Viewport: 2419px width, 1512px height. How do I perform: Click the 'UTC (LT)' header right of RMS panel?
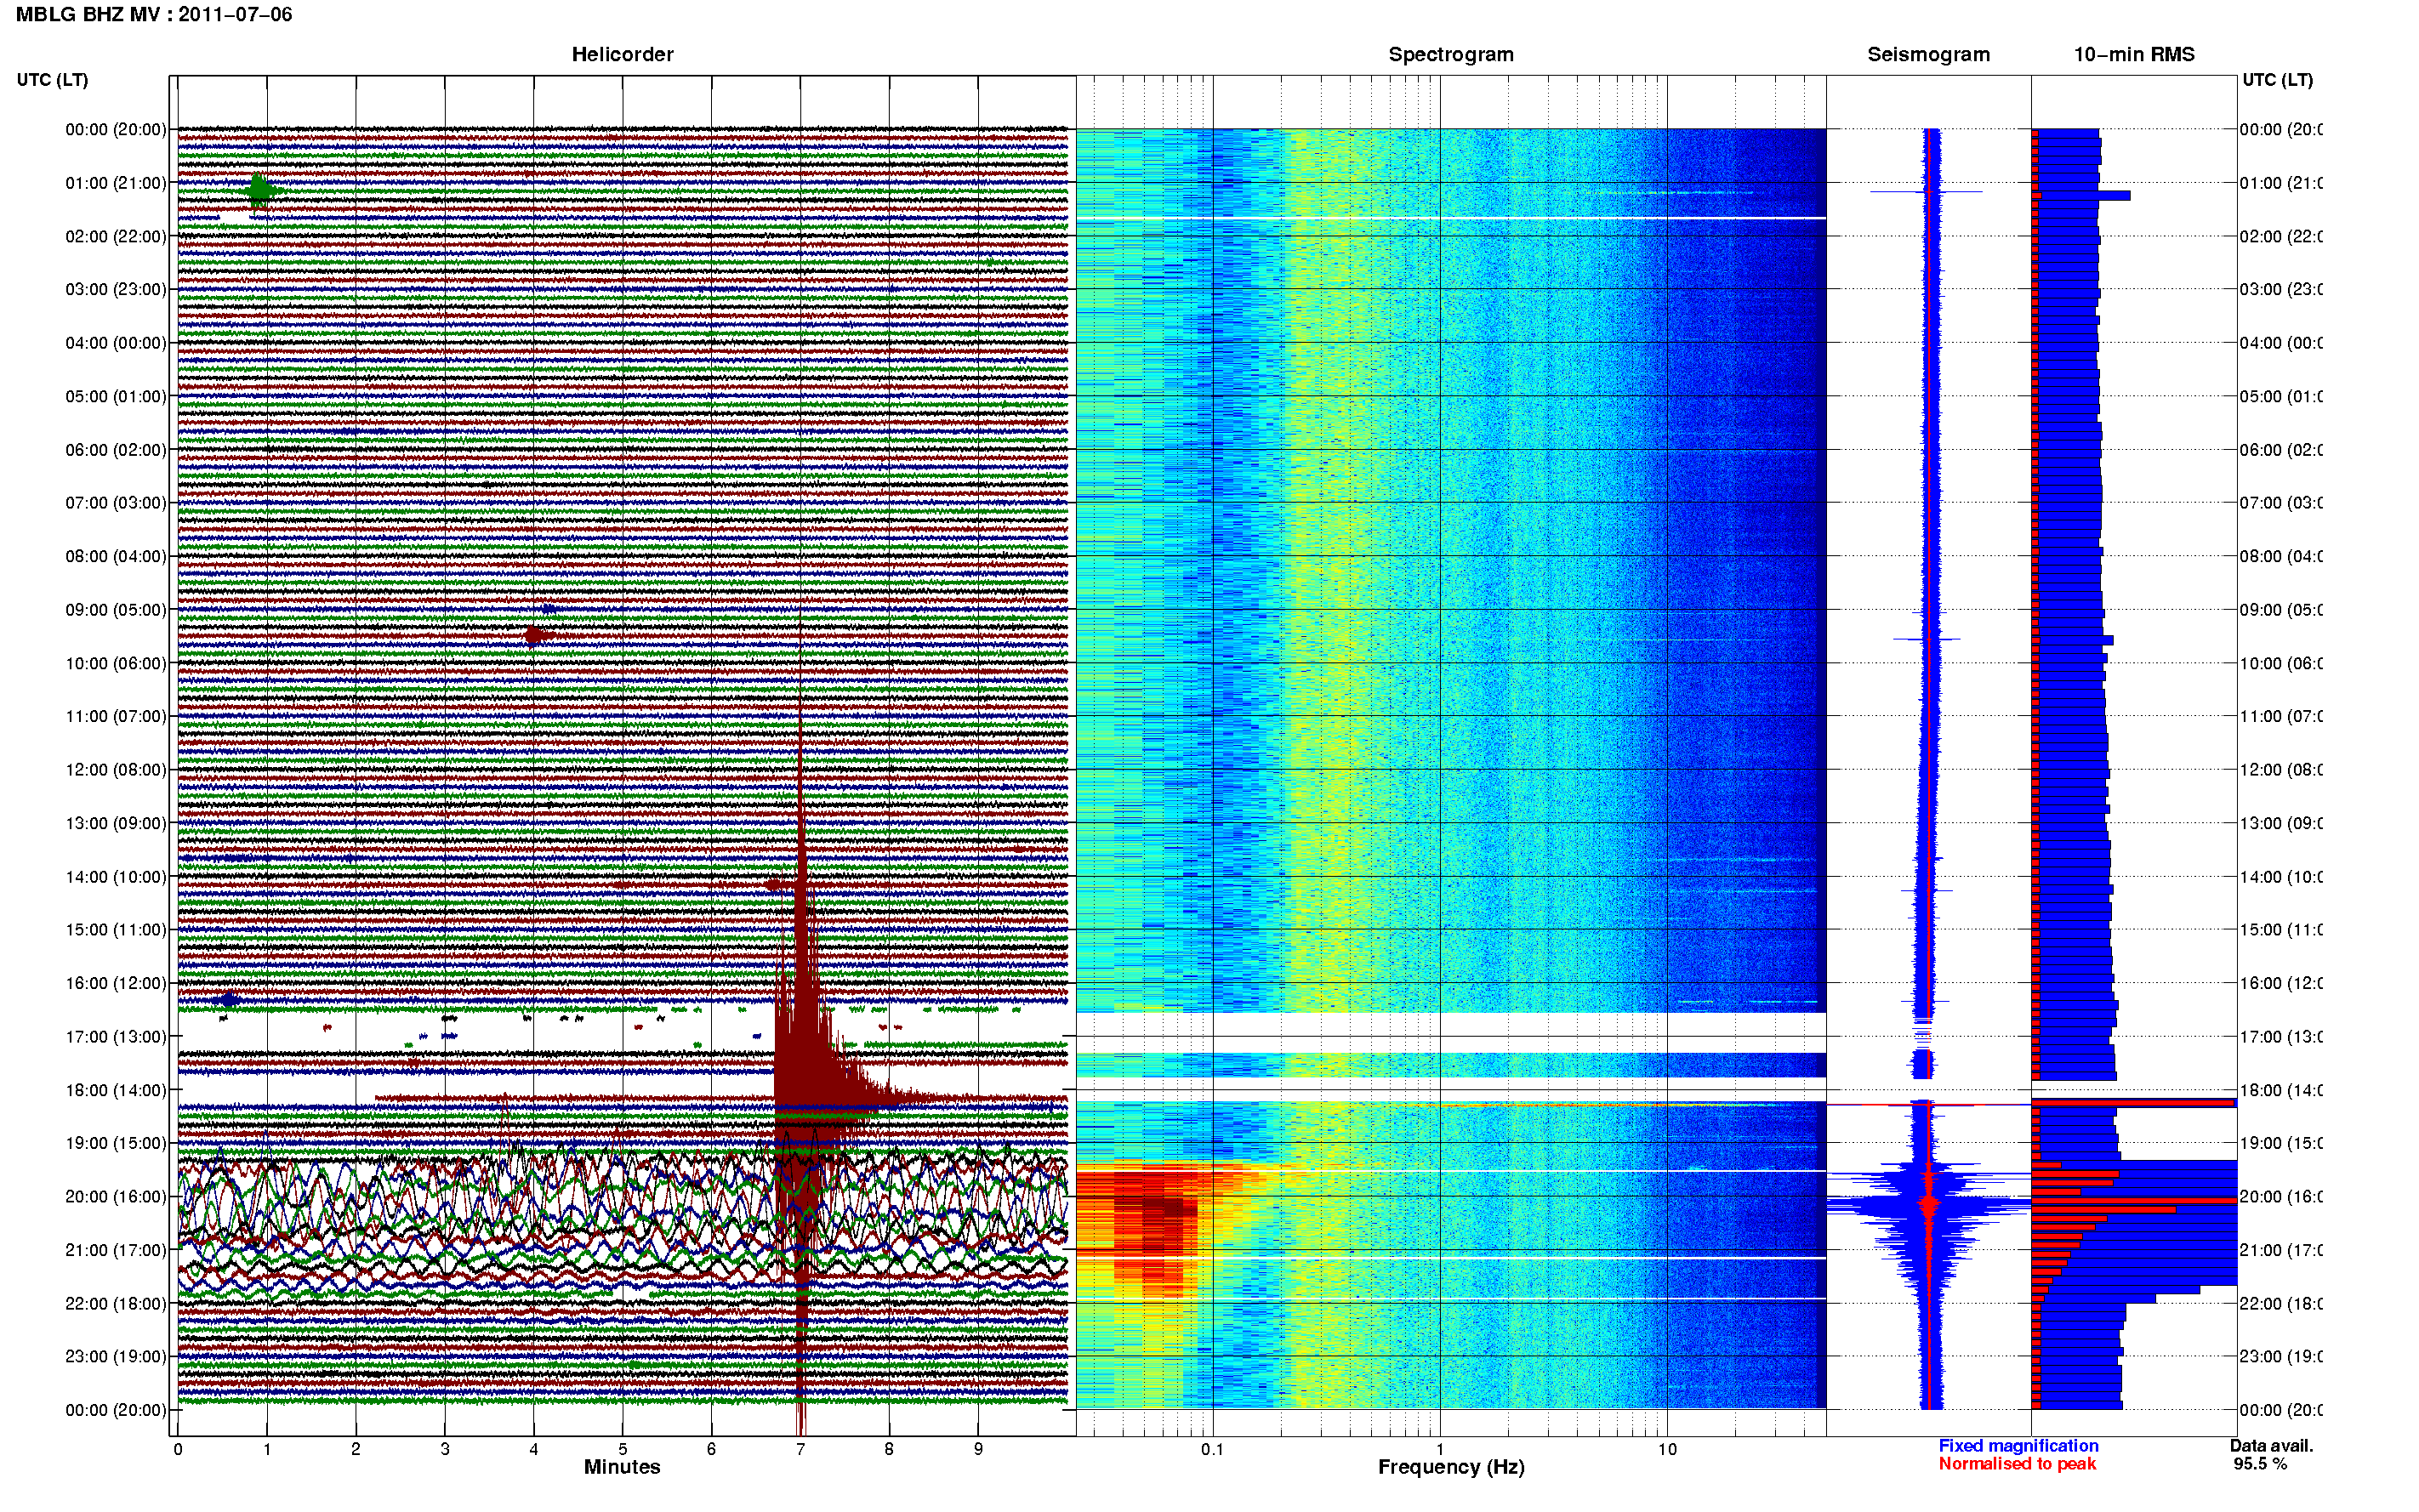pos(2277,80)
